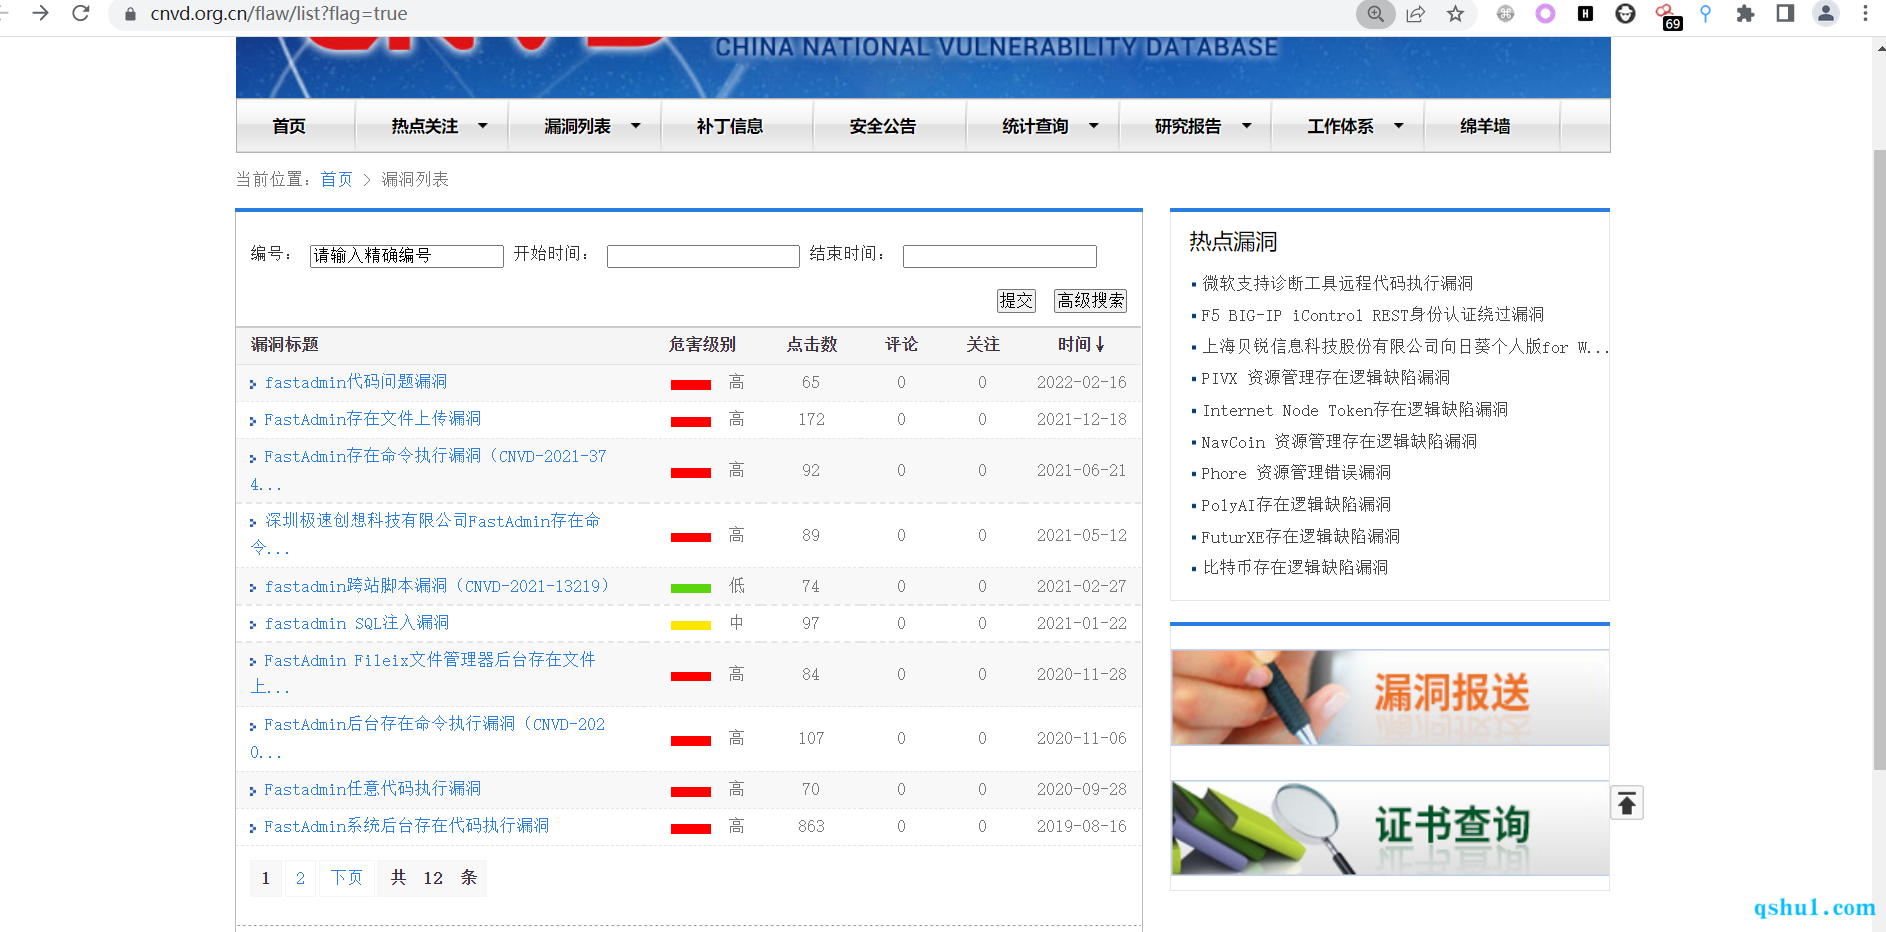Open hot item 比特币存在逻辑缺陷漏洞
Viewport: 1886px width, 932px height.
pyautogui.click(x=1295, y=568)
